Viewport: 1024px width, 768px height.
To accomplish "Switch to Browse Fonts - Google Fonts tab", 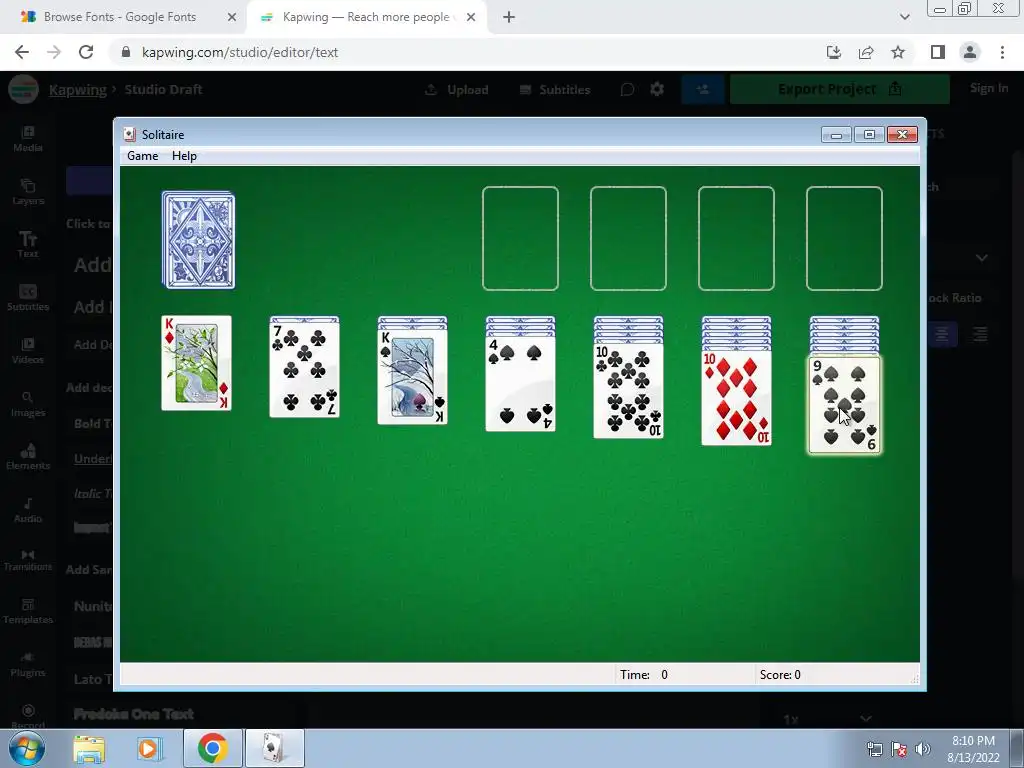I will (120, 17).
